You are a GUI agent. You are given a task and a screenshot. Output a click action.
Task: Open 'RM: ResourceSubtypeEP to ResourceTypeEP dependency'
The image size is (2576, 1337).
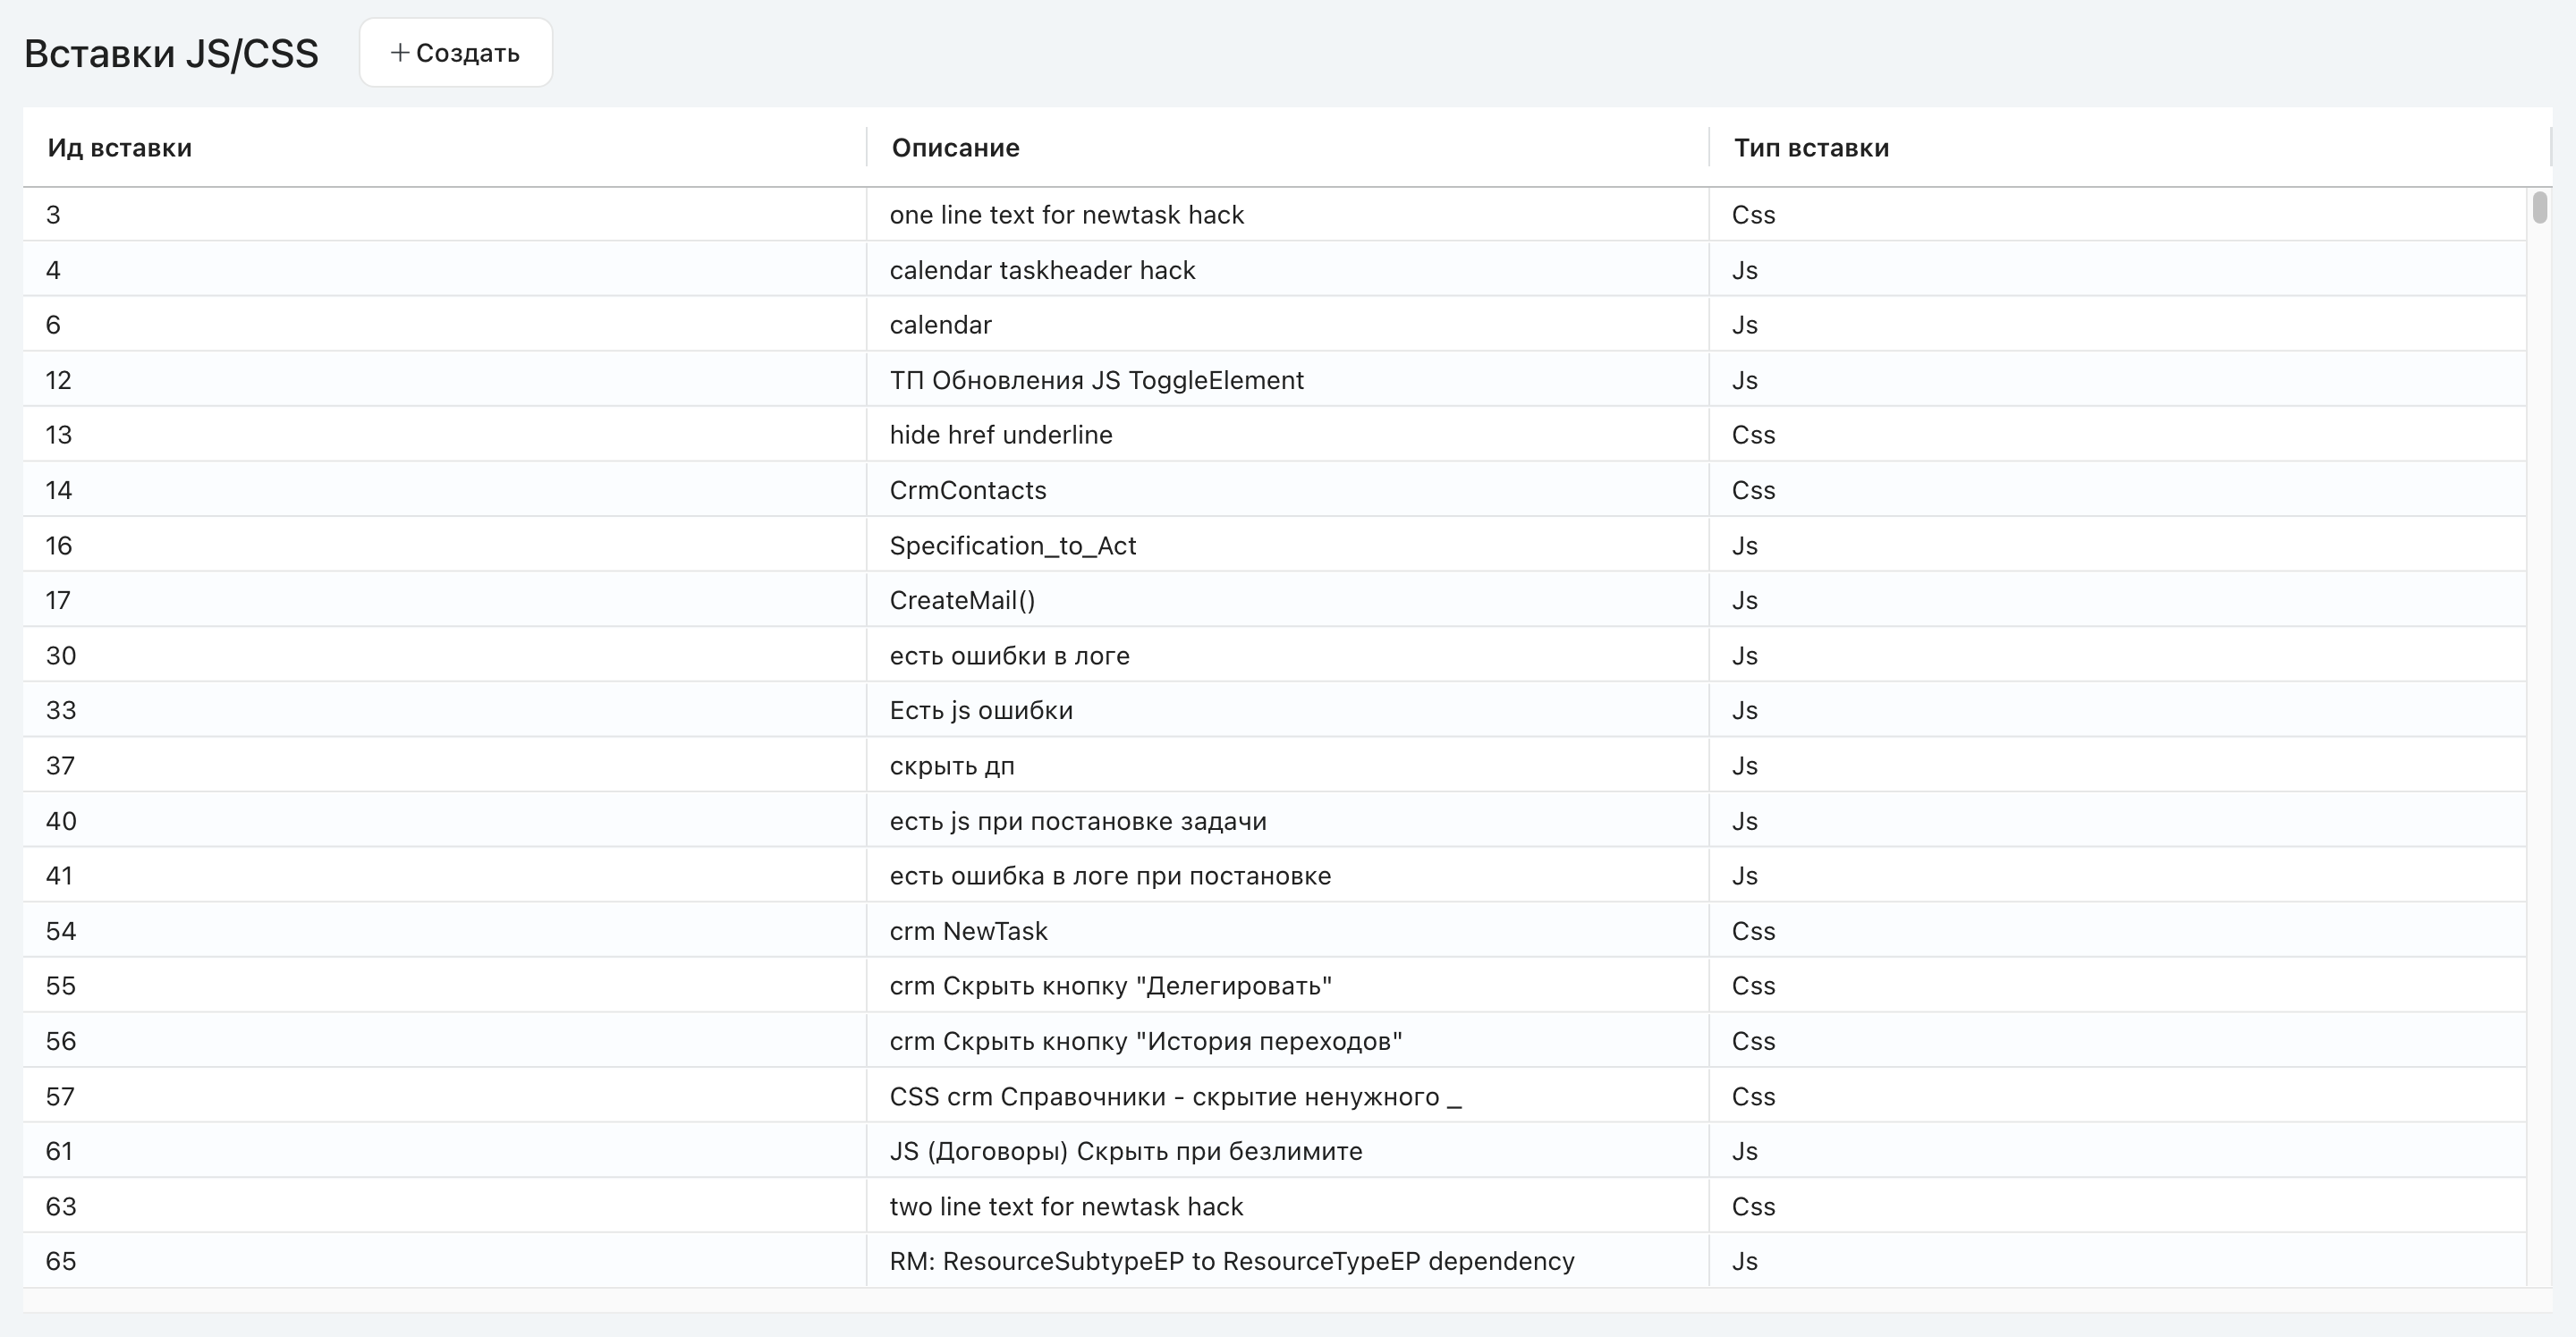pos(1275,1261)
